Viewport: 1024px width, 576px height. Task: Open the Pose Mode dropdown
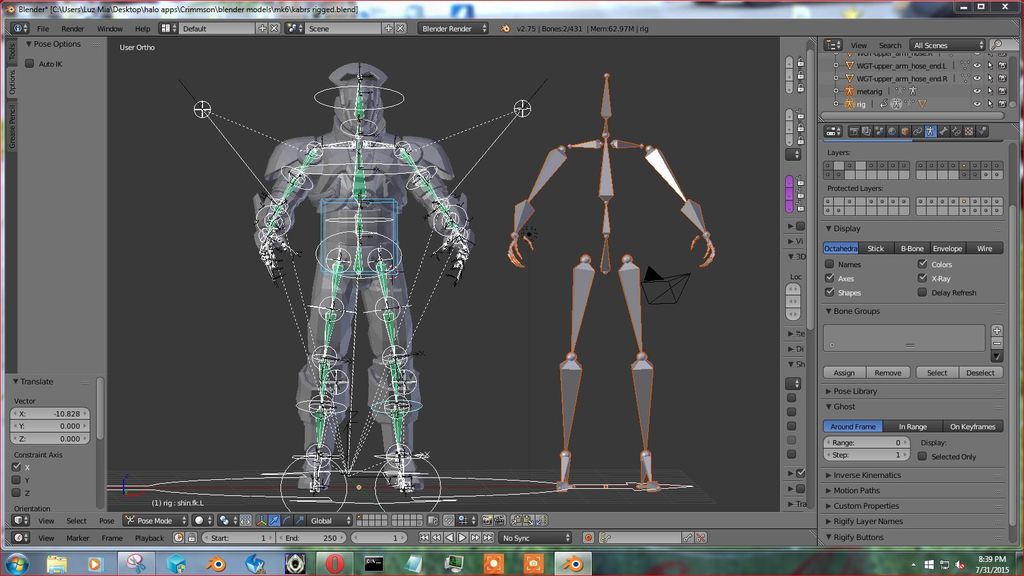coord(155,520)
